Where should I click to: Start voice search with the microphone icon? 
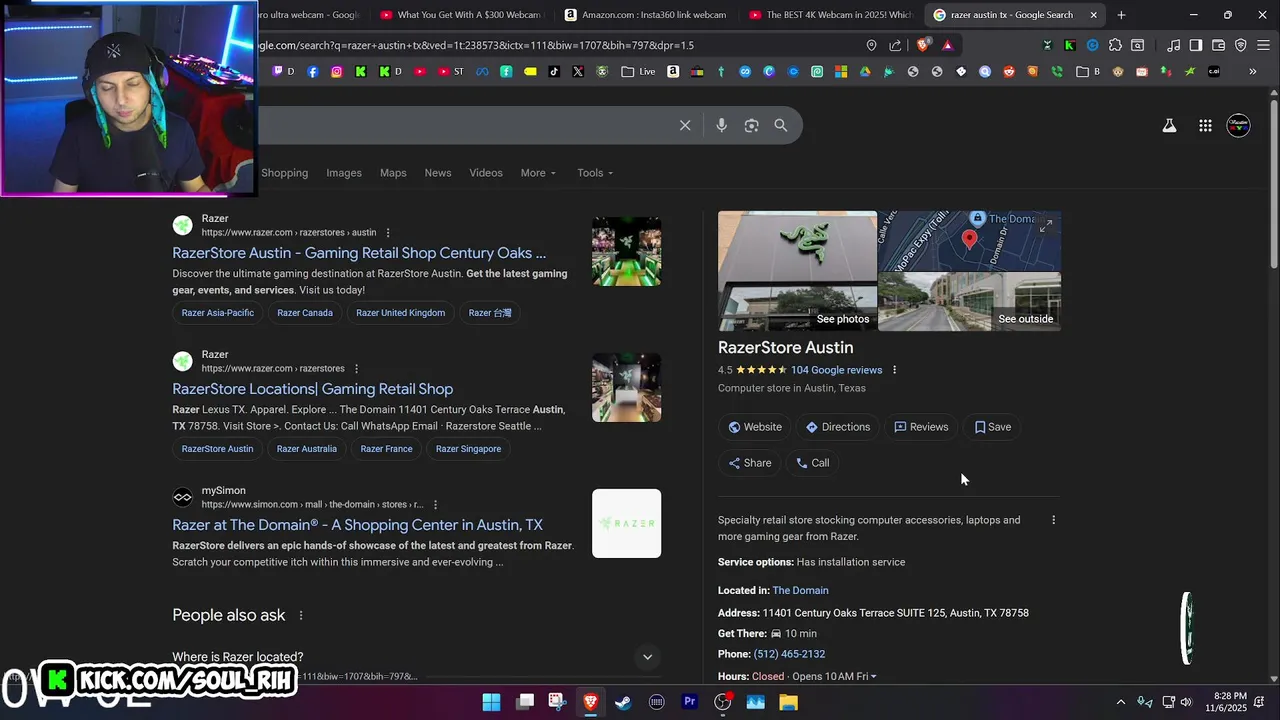pos(721,125)
